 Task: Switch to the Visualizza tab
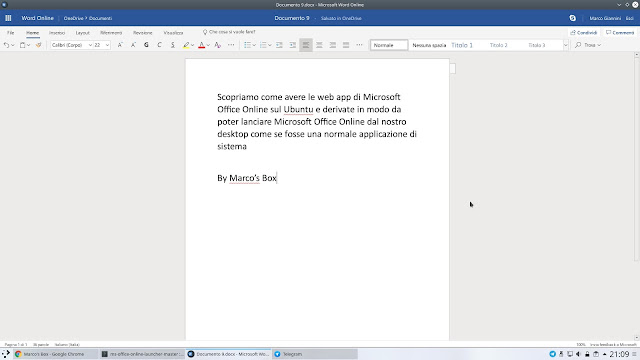173,33
